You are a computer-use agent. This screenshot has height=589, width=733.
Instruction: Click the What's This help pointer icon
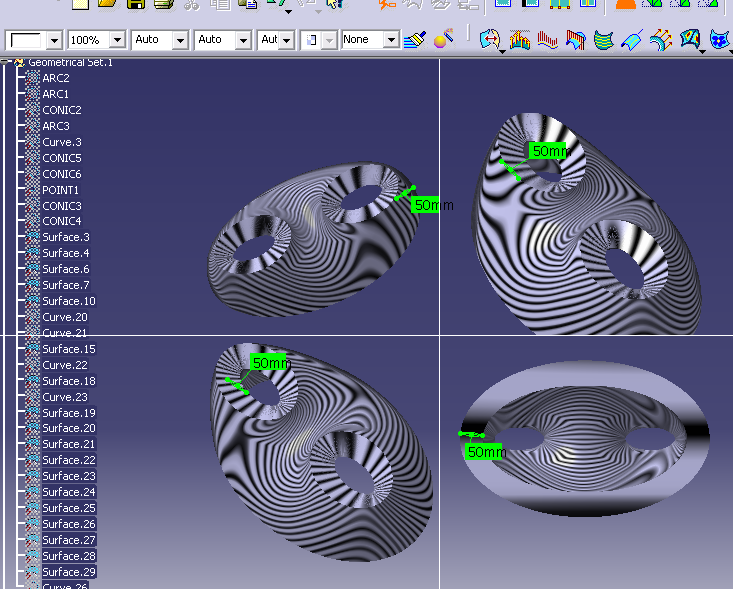click(x=335, y=4)
